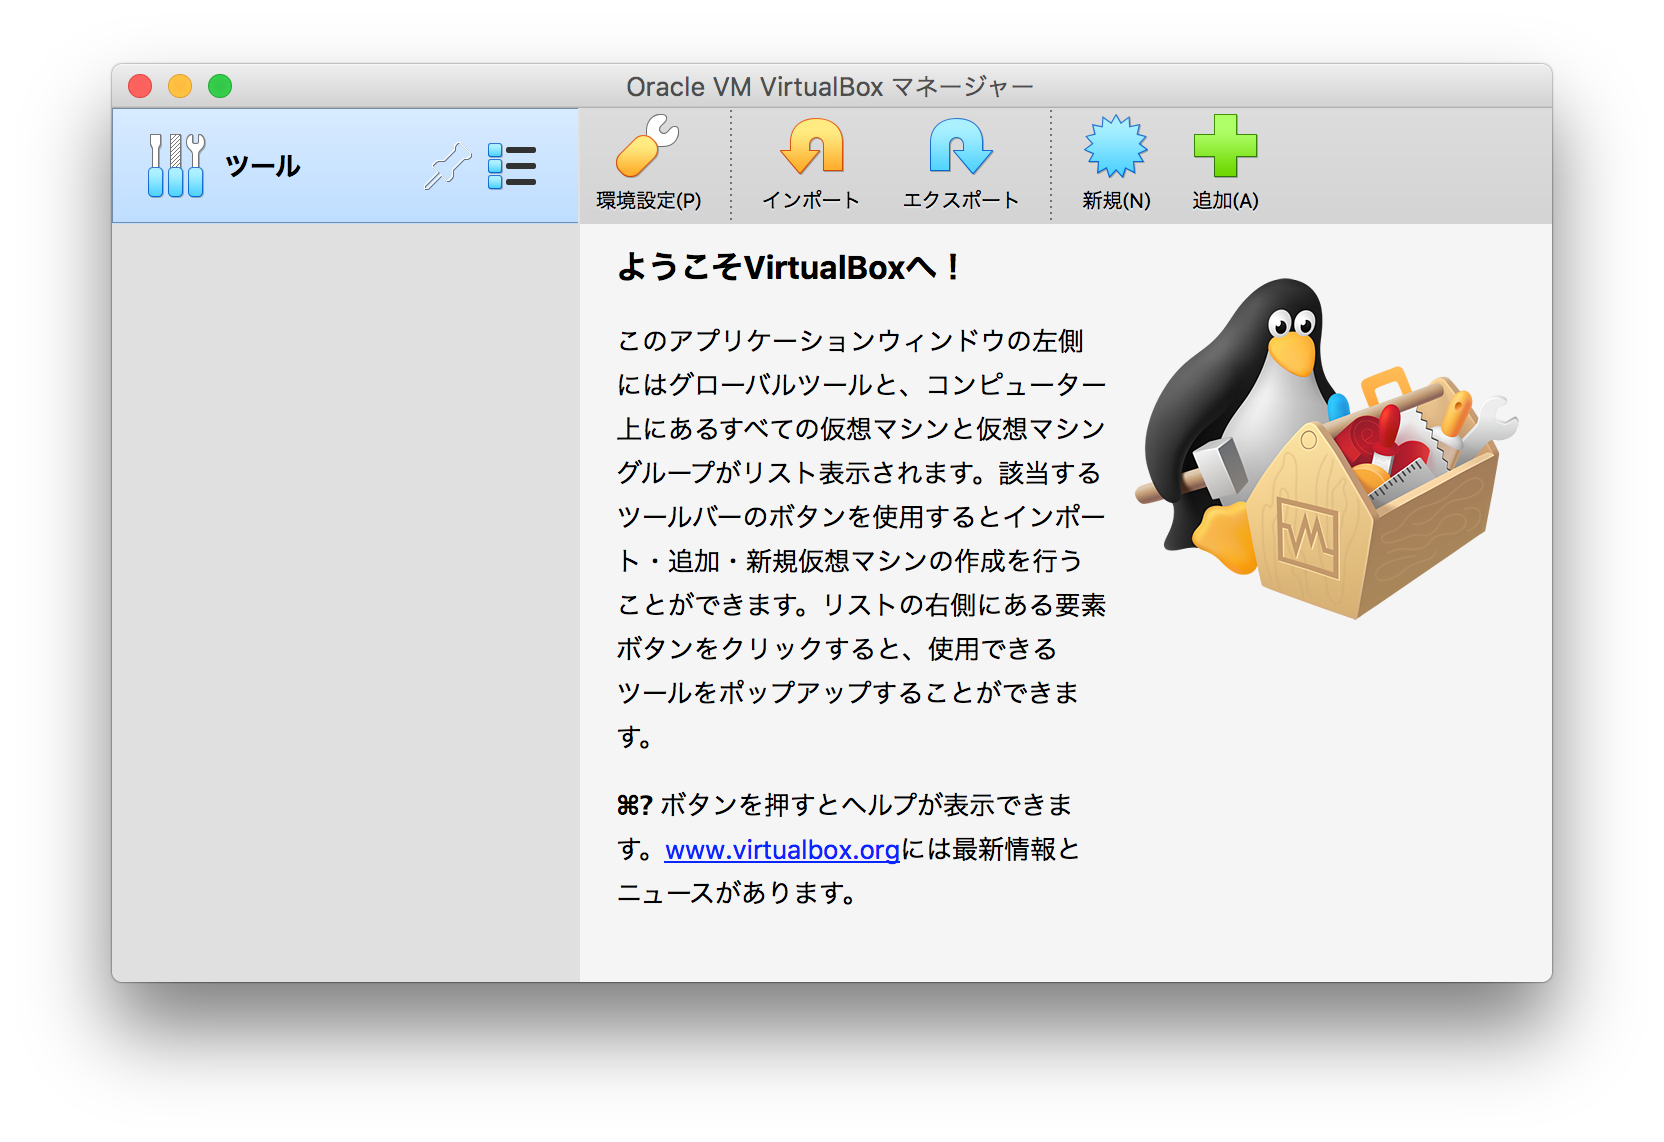Click the 追加(A) toolbar button

[x=1224, y=165]
